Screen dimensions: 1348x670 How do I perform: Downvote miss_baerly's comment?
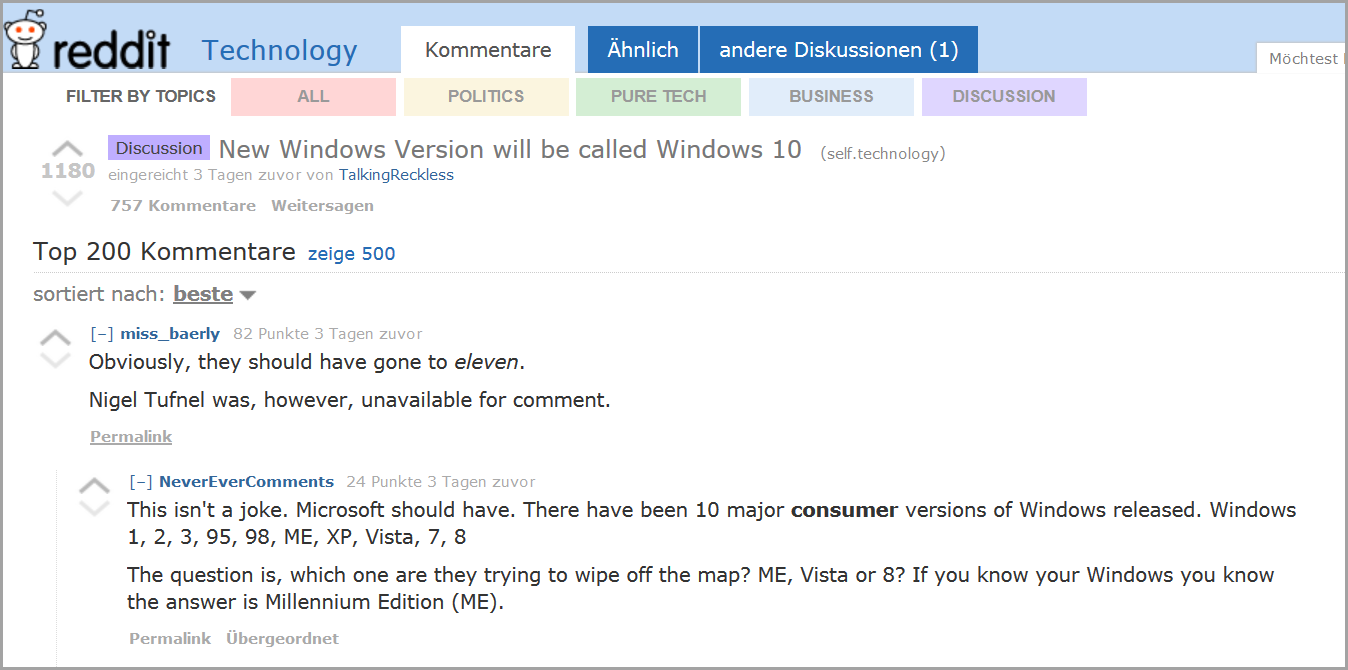coord(55,360)
